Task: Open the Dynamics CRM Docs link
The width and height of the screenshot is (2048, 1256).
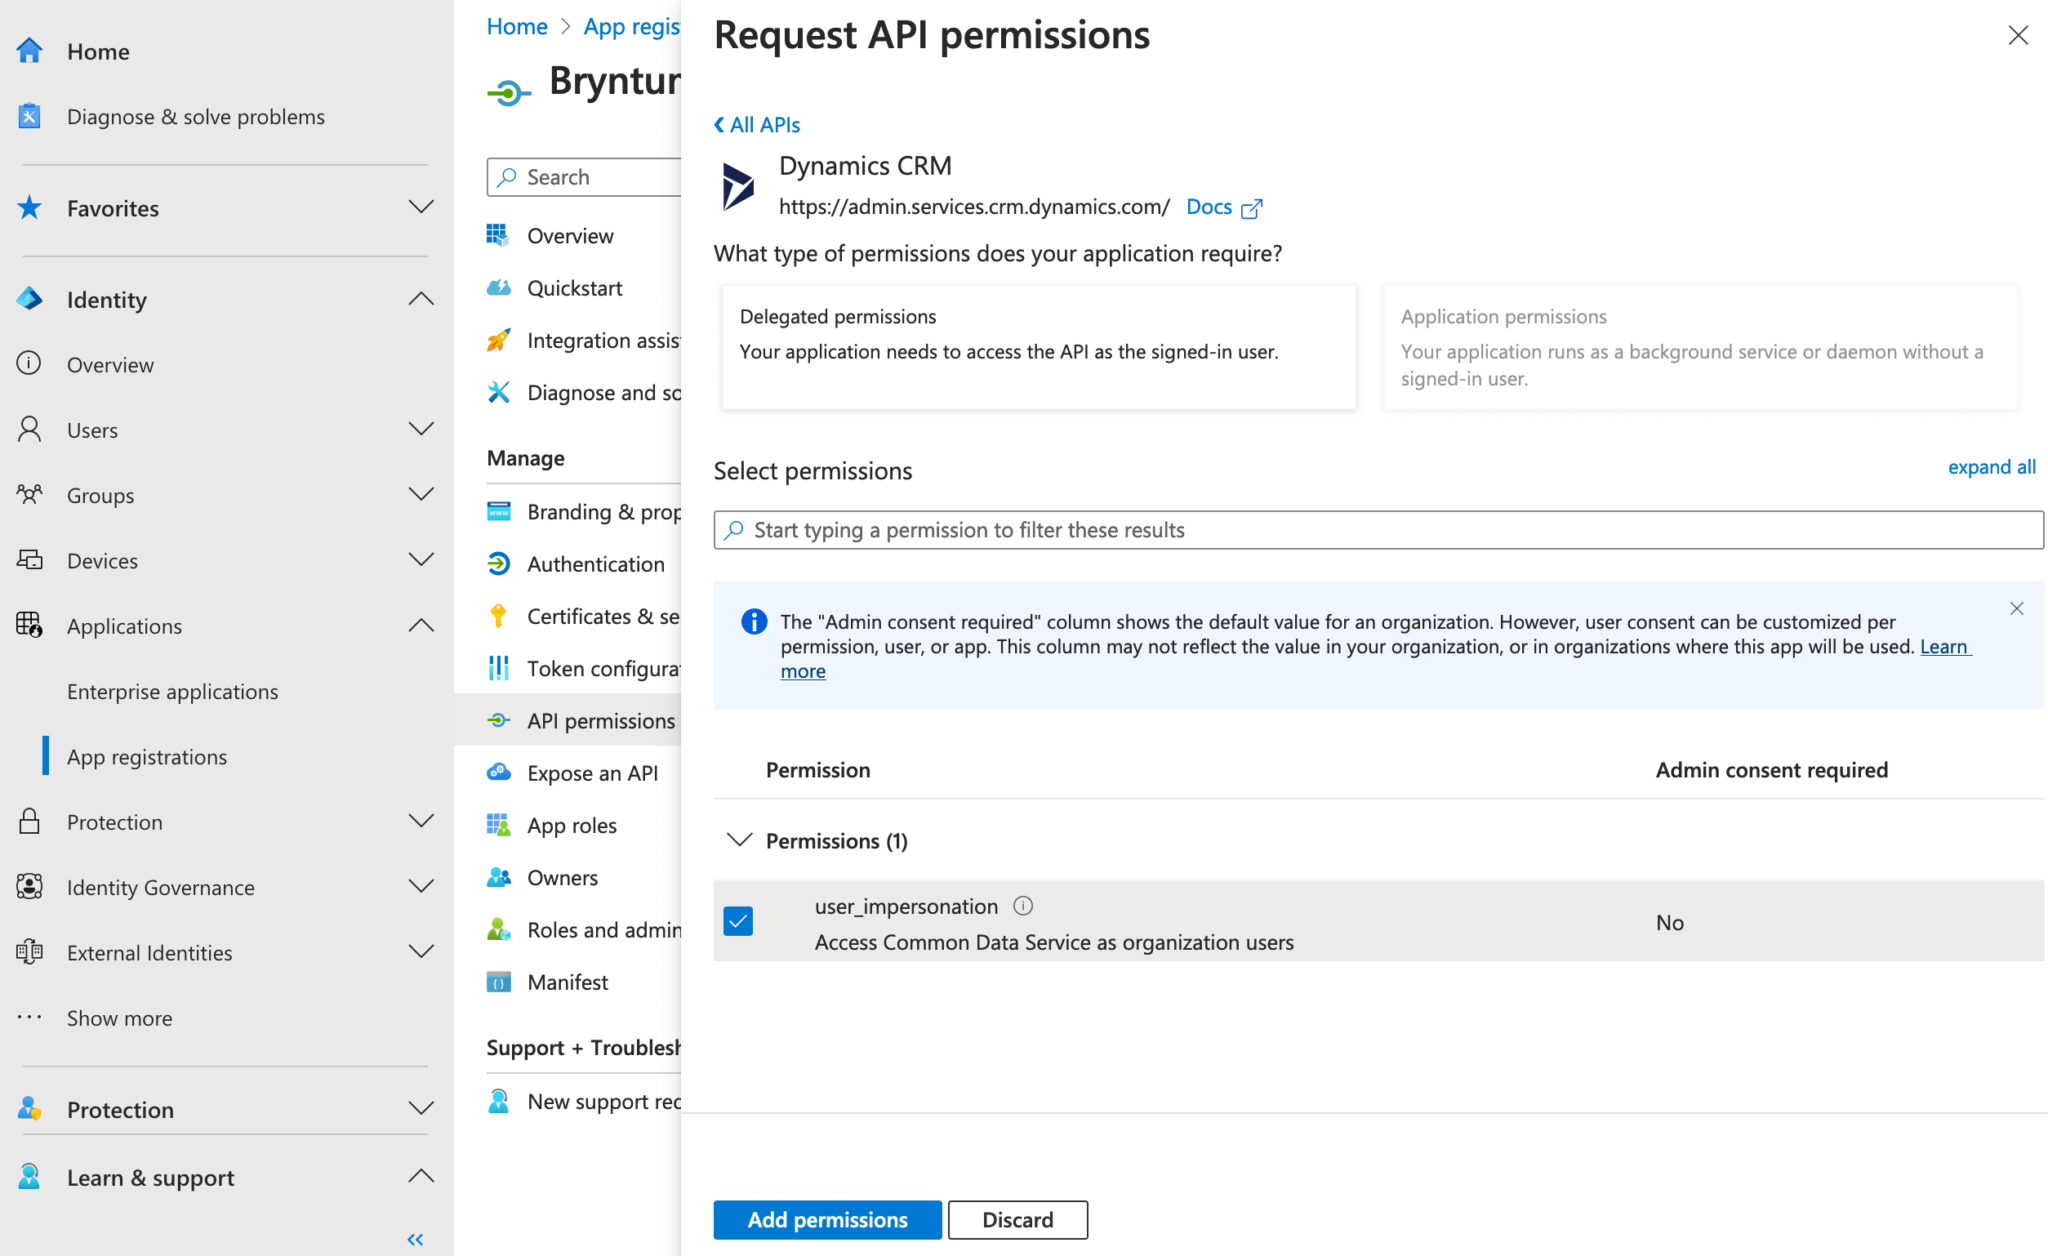Action: pos(1223,207)
